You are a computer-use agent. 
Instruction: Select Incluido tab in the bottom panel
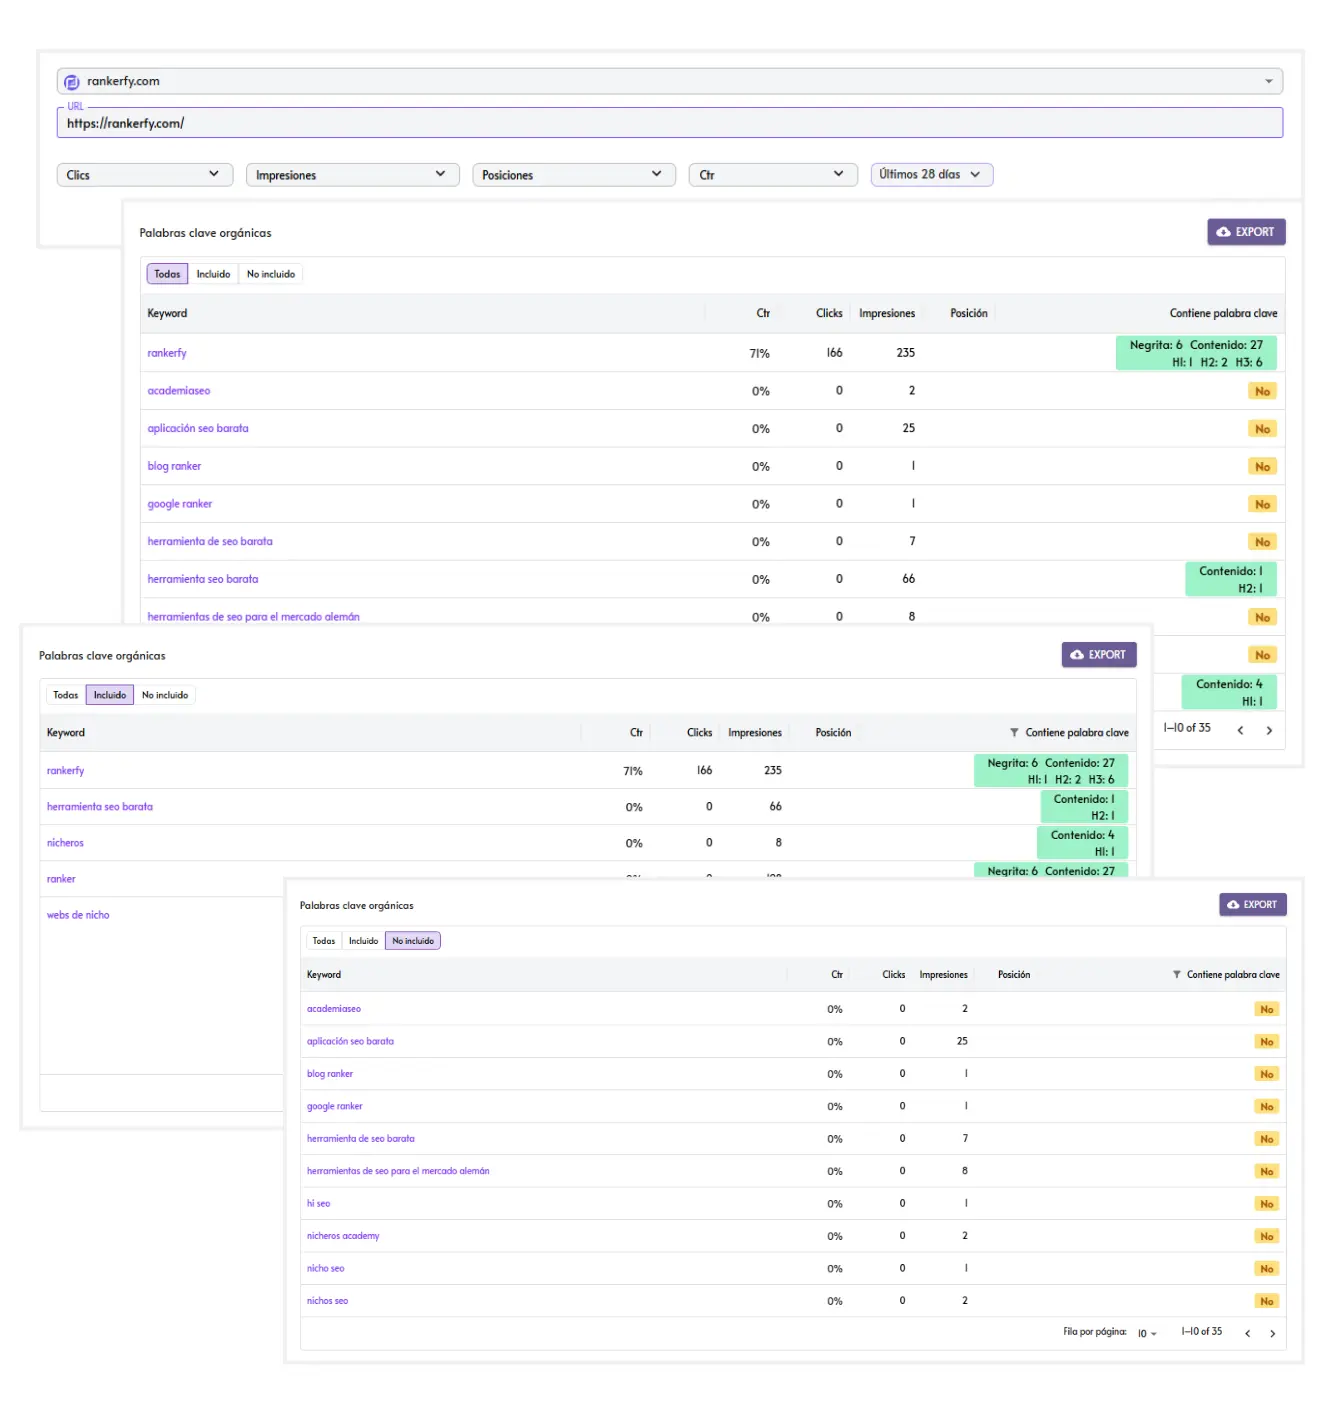coord(363,941)
